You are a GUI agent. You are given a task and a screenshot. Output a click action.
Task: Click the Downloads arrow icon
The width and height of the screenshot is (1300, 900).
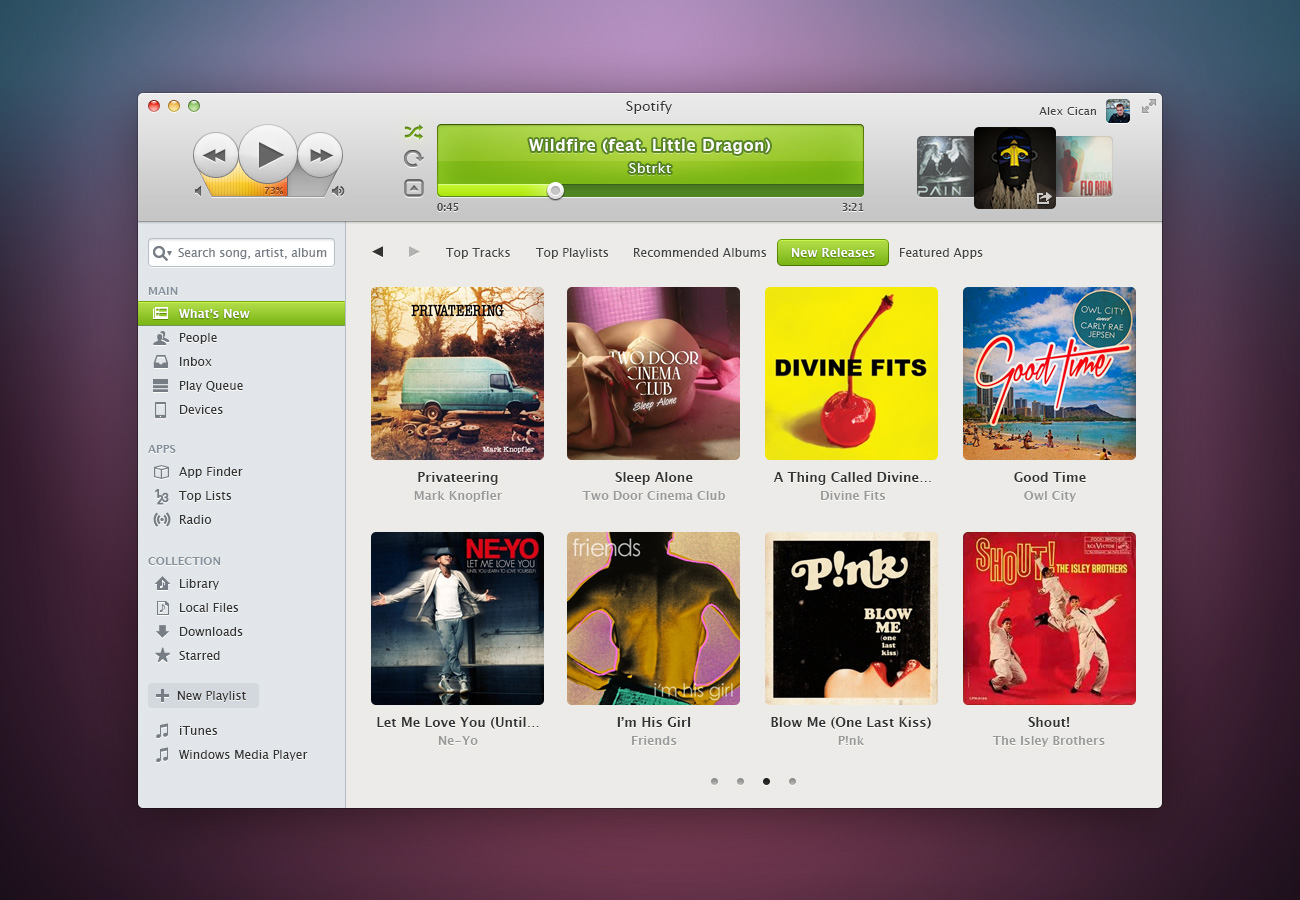pos(162,632)
